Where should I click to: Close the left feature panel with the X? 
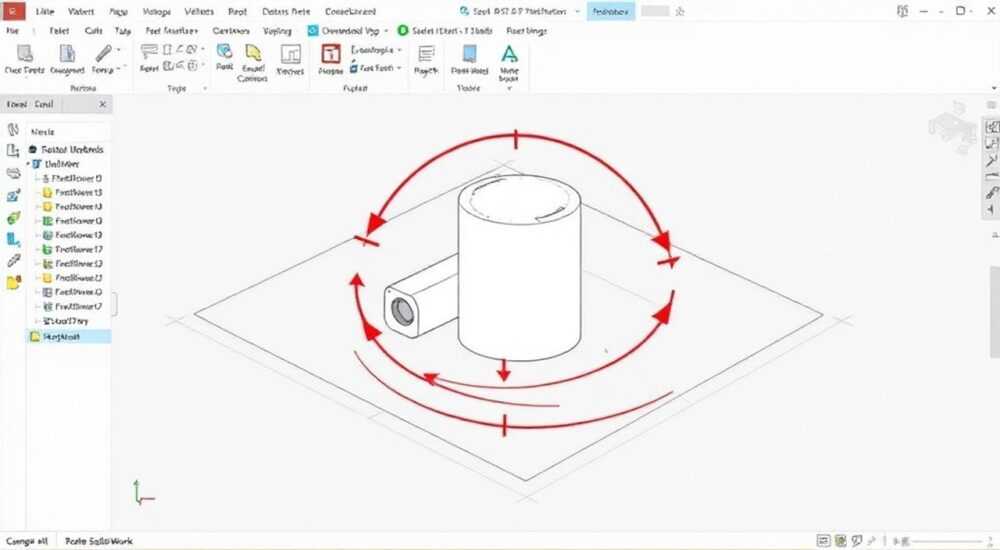[x=103, y=104]
